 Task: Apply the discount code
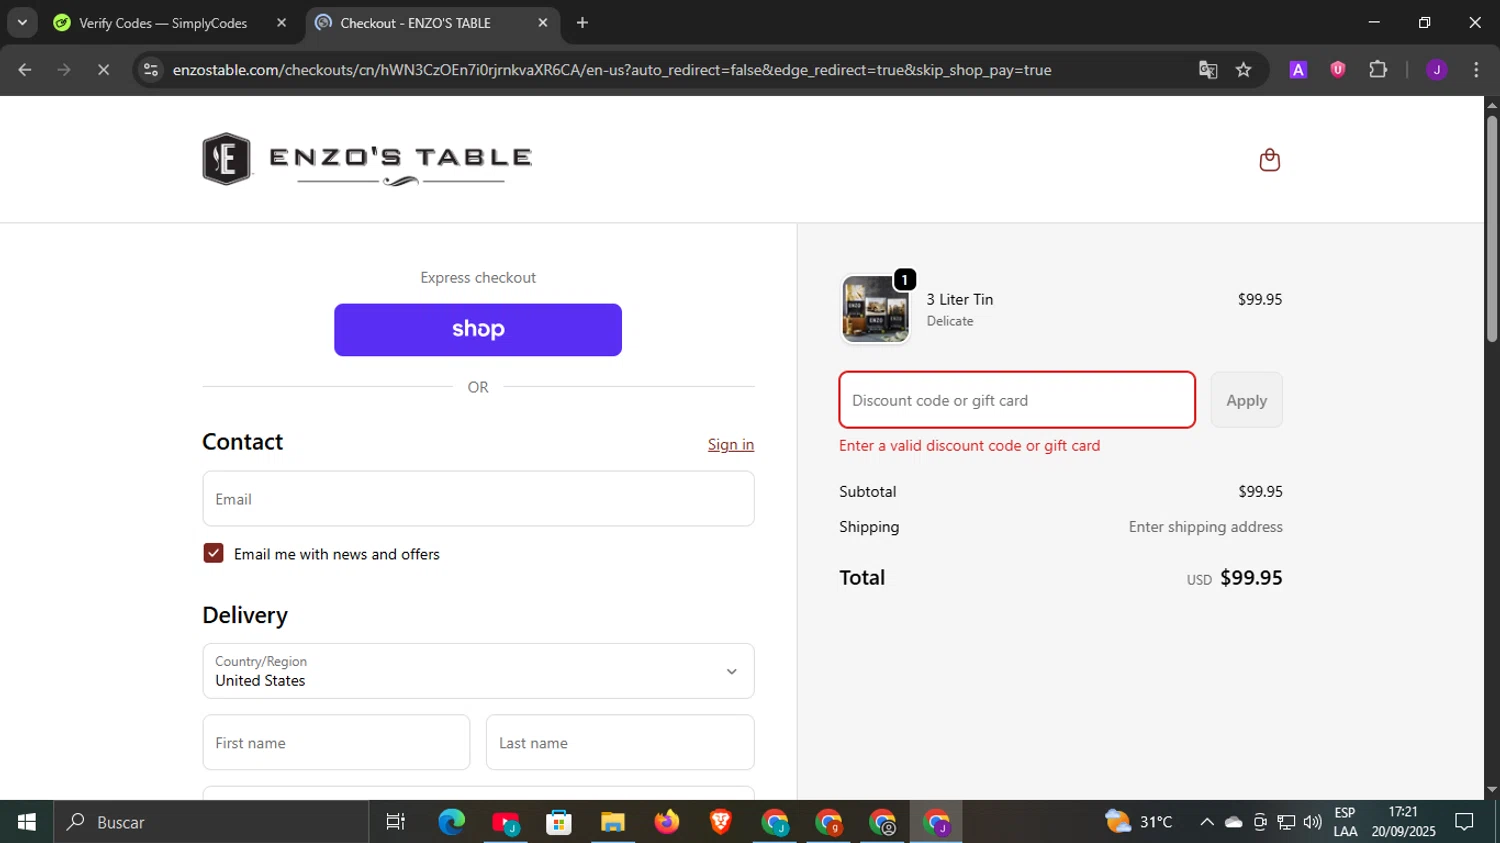click(1246, 400)
